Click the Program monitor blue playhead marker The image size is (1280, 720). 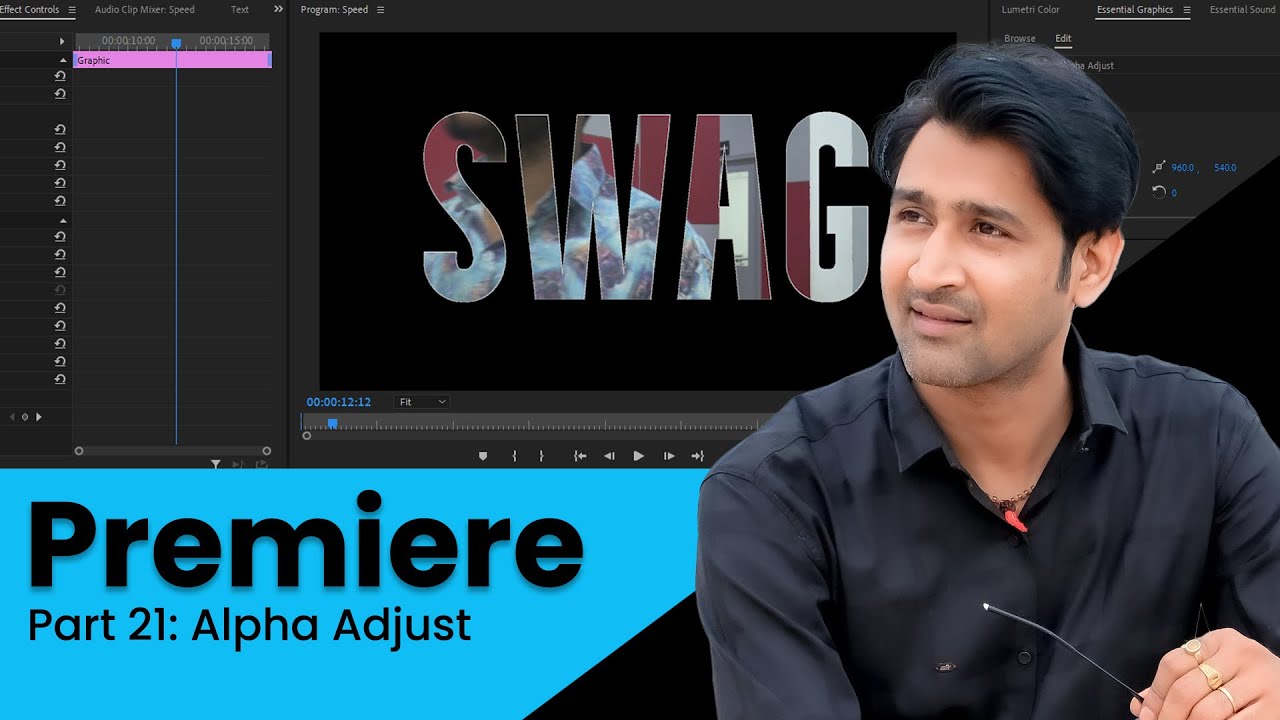333,424
